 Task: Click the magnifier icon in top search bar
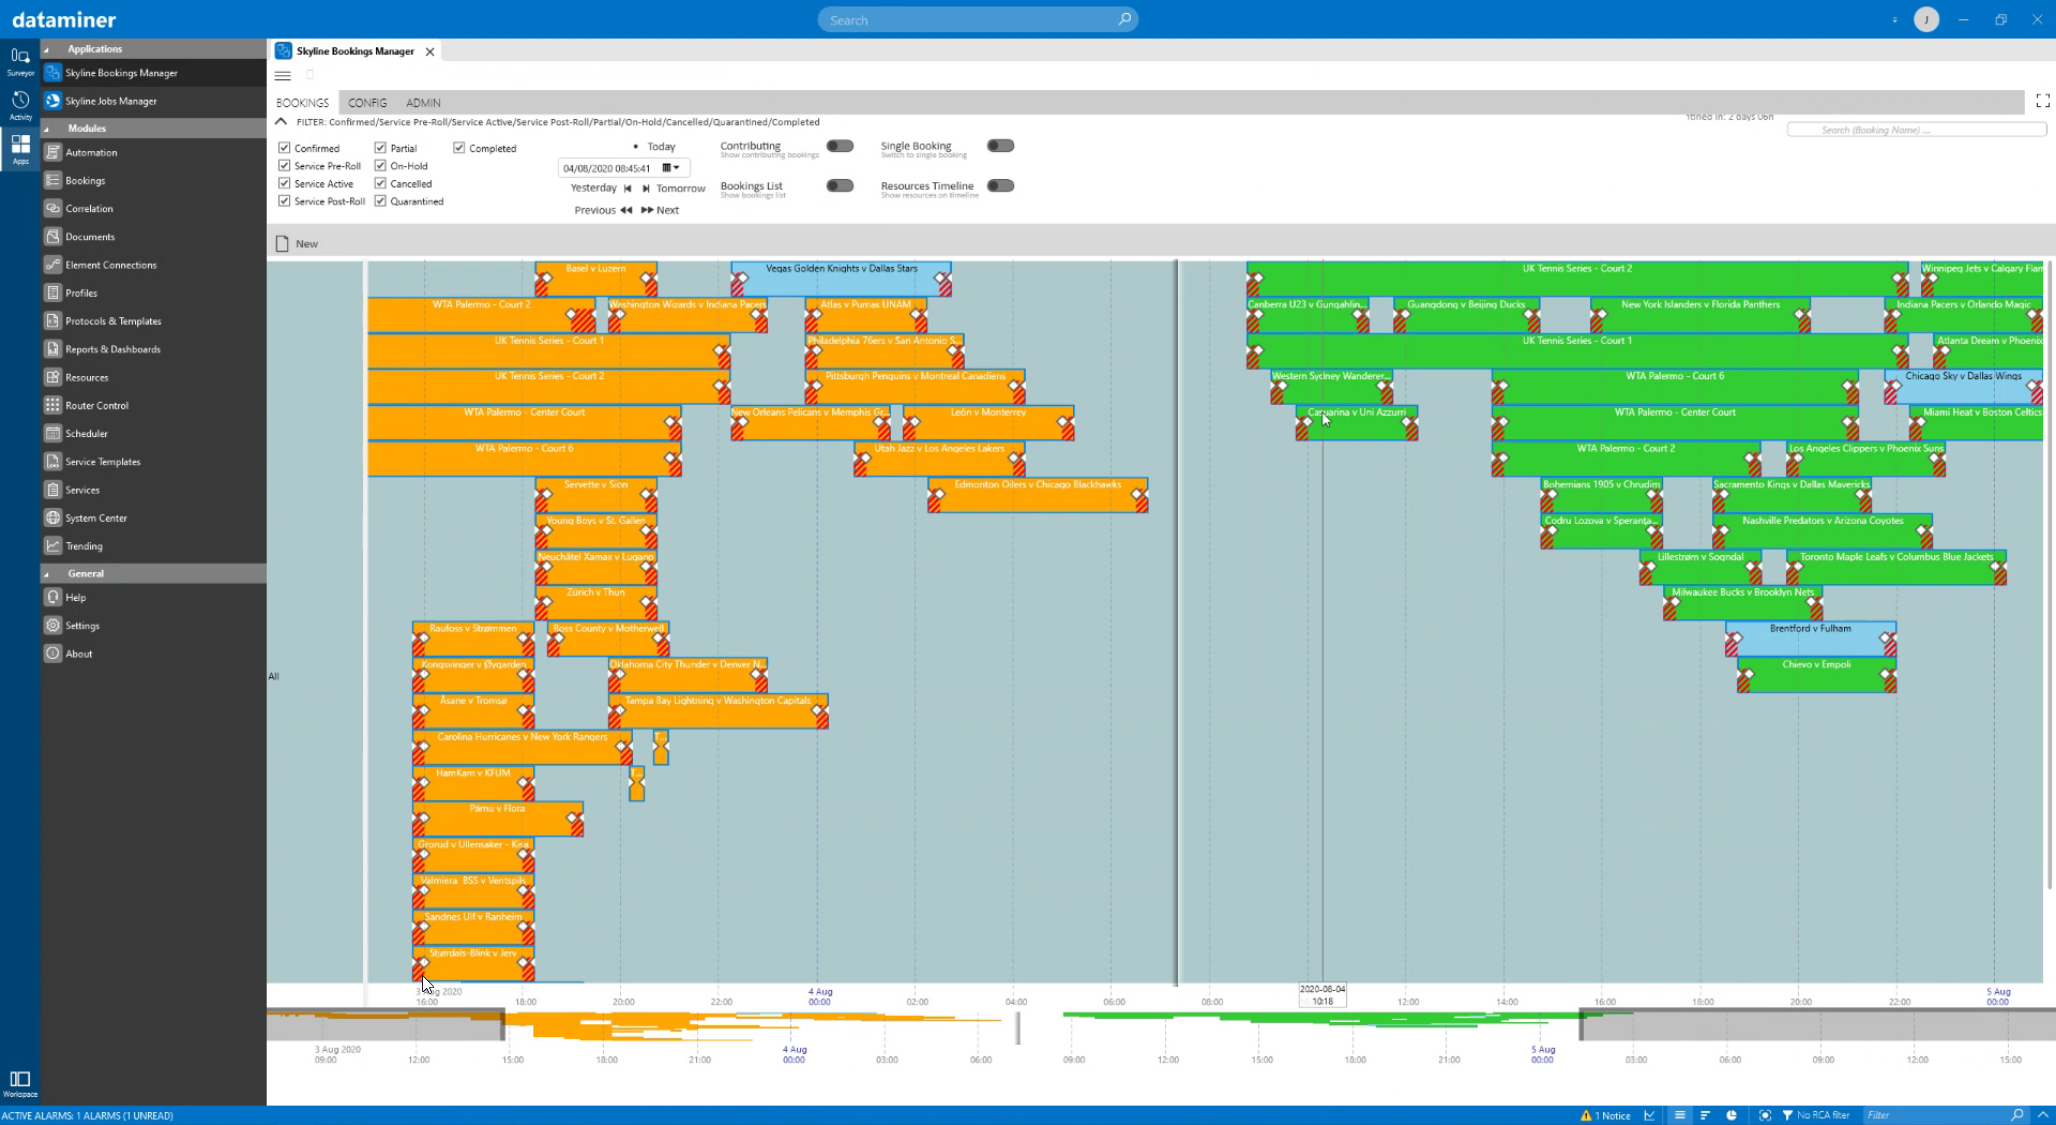[x=1125, y=19]
